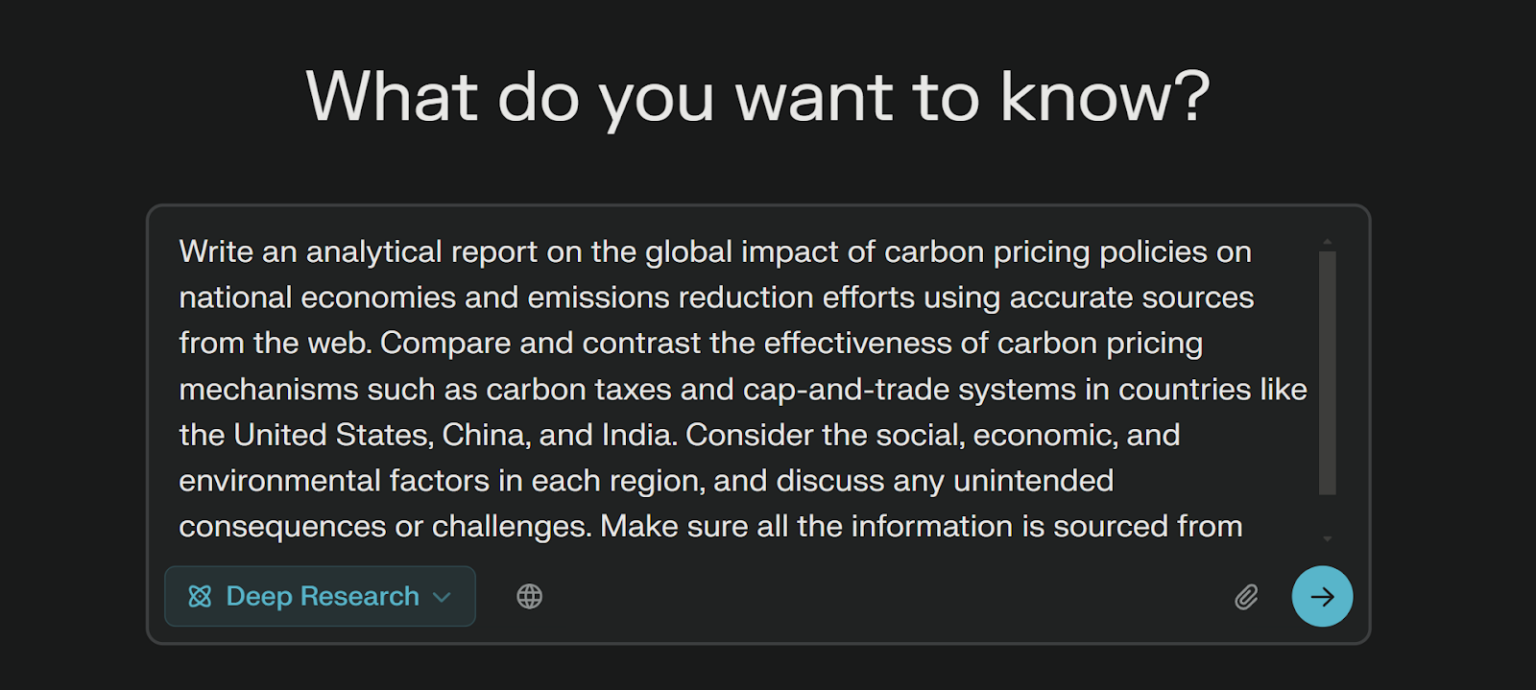Click the prompt box vertical scrollbar thumb
The height and width of the screenshot is (690, 1536).
pyautogui.click(x=1327, y=370)
